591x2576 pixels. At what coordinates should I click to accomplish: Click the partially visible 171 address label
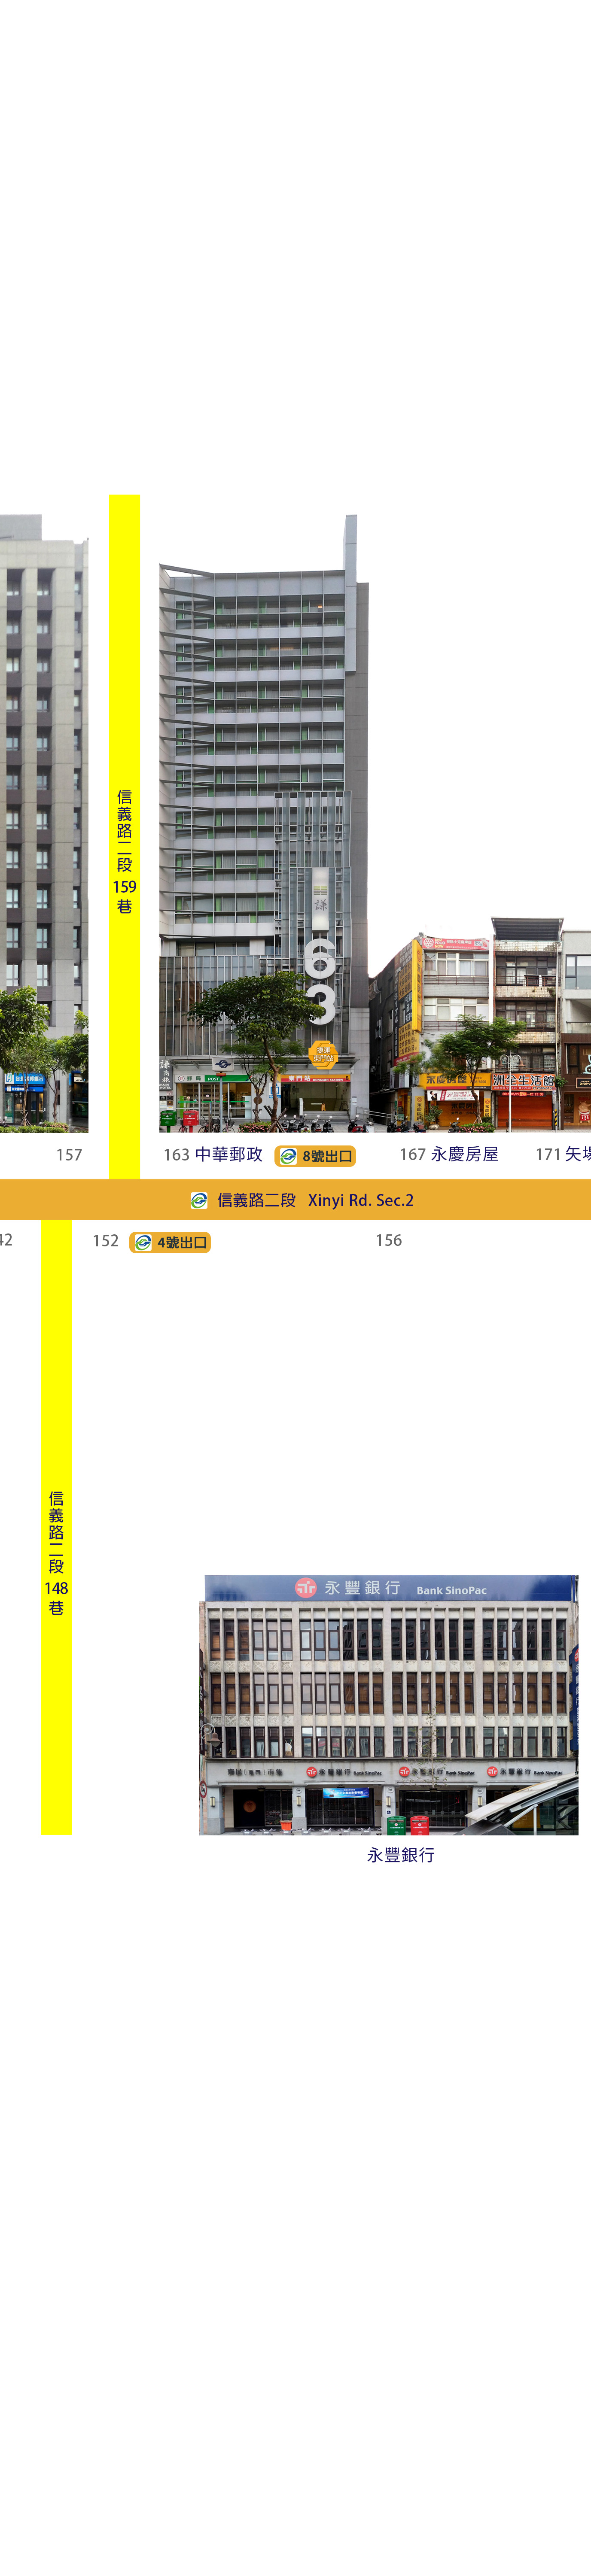pyautogui.click(x=563, y=1155)
